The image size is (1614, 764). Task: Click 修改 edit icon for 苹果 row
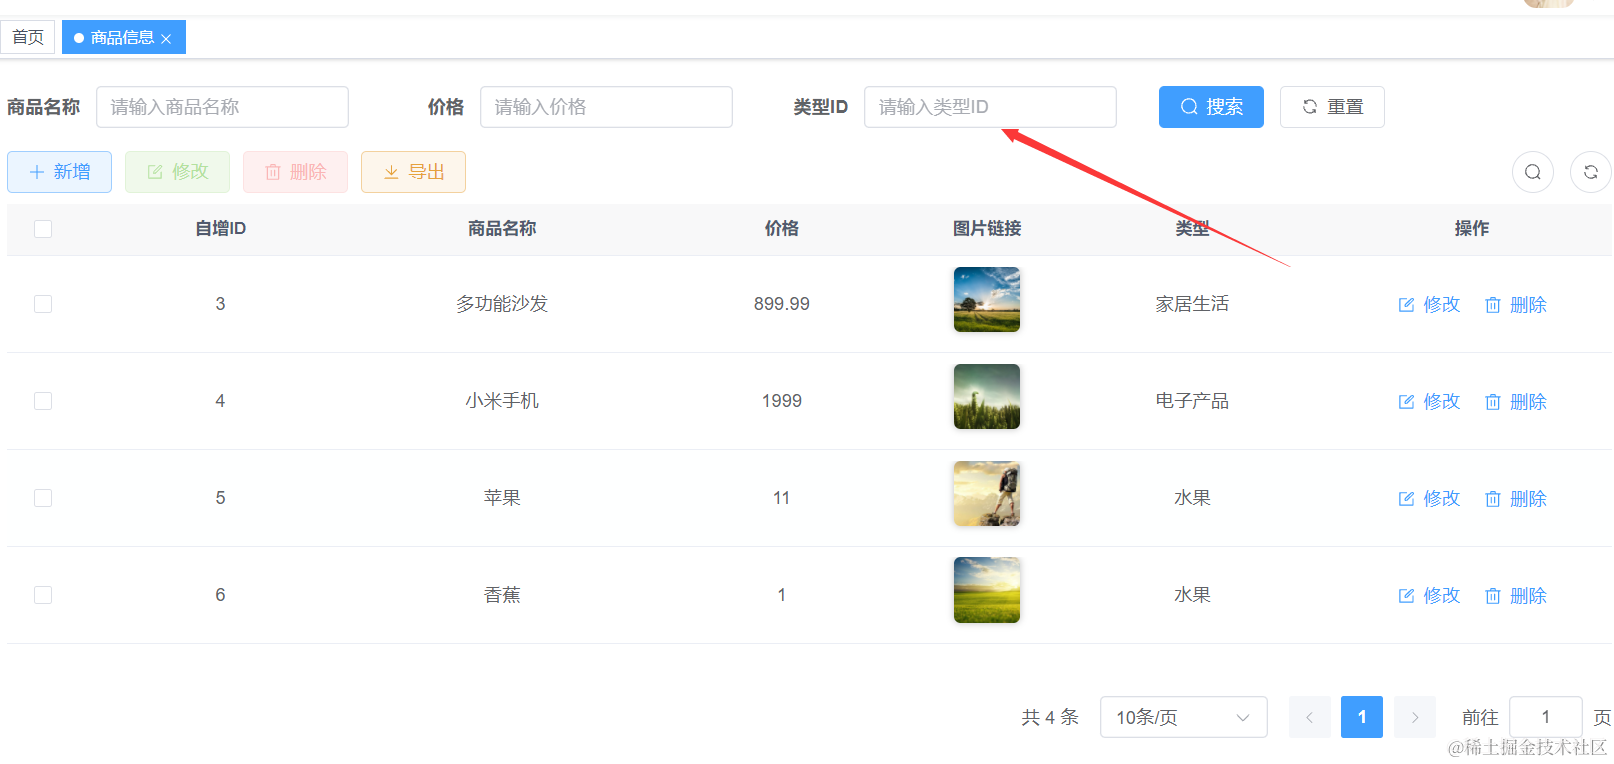pyautogui.click(x=1406, y=499)
